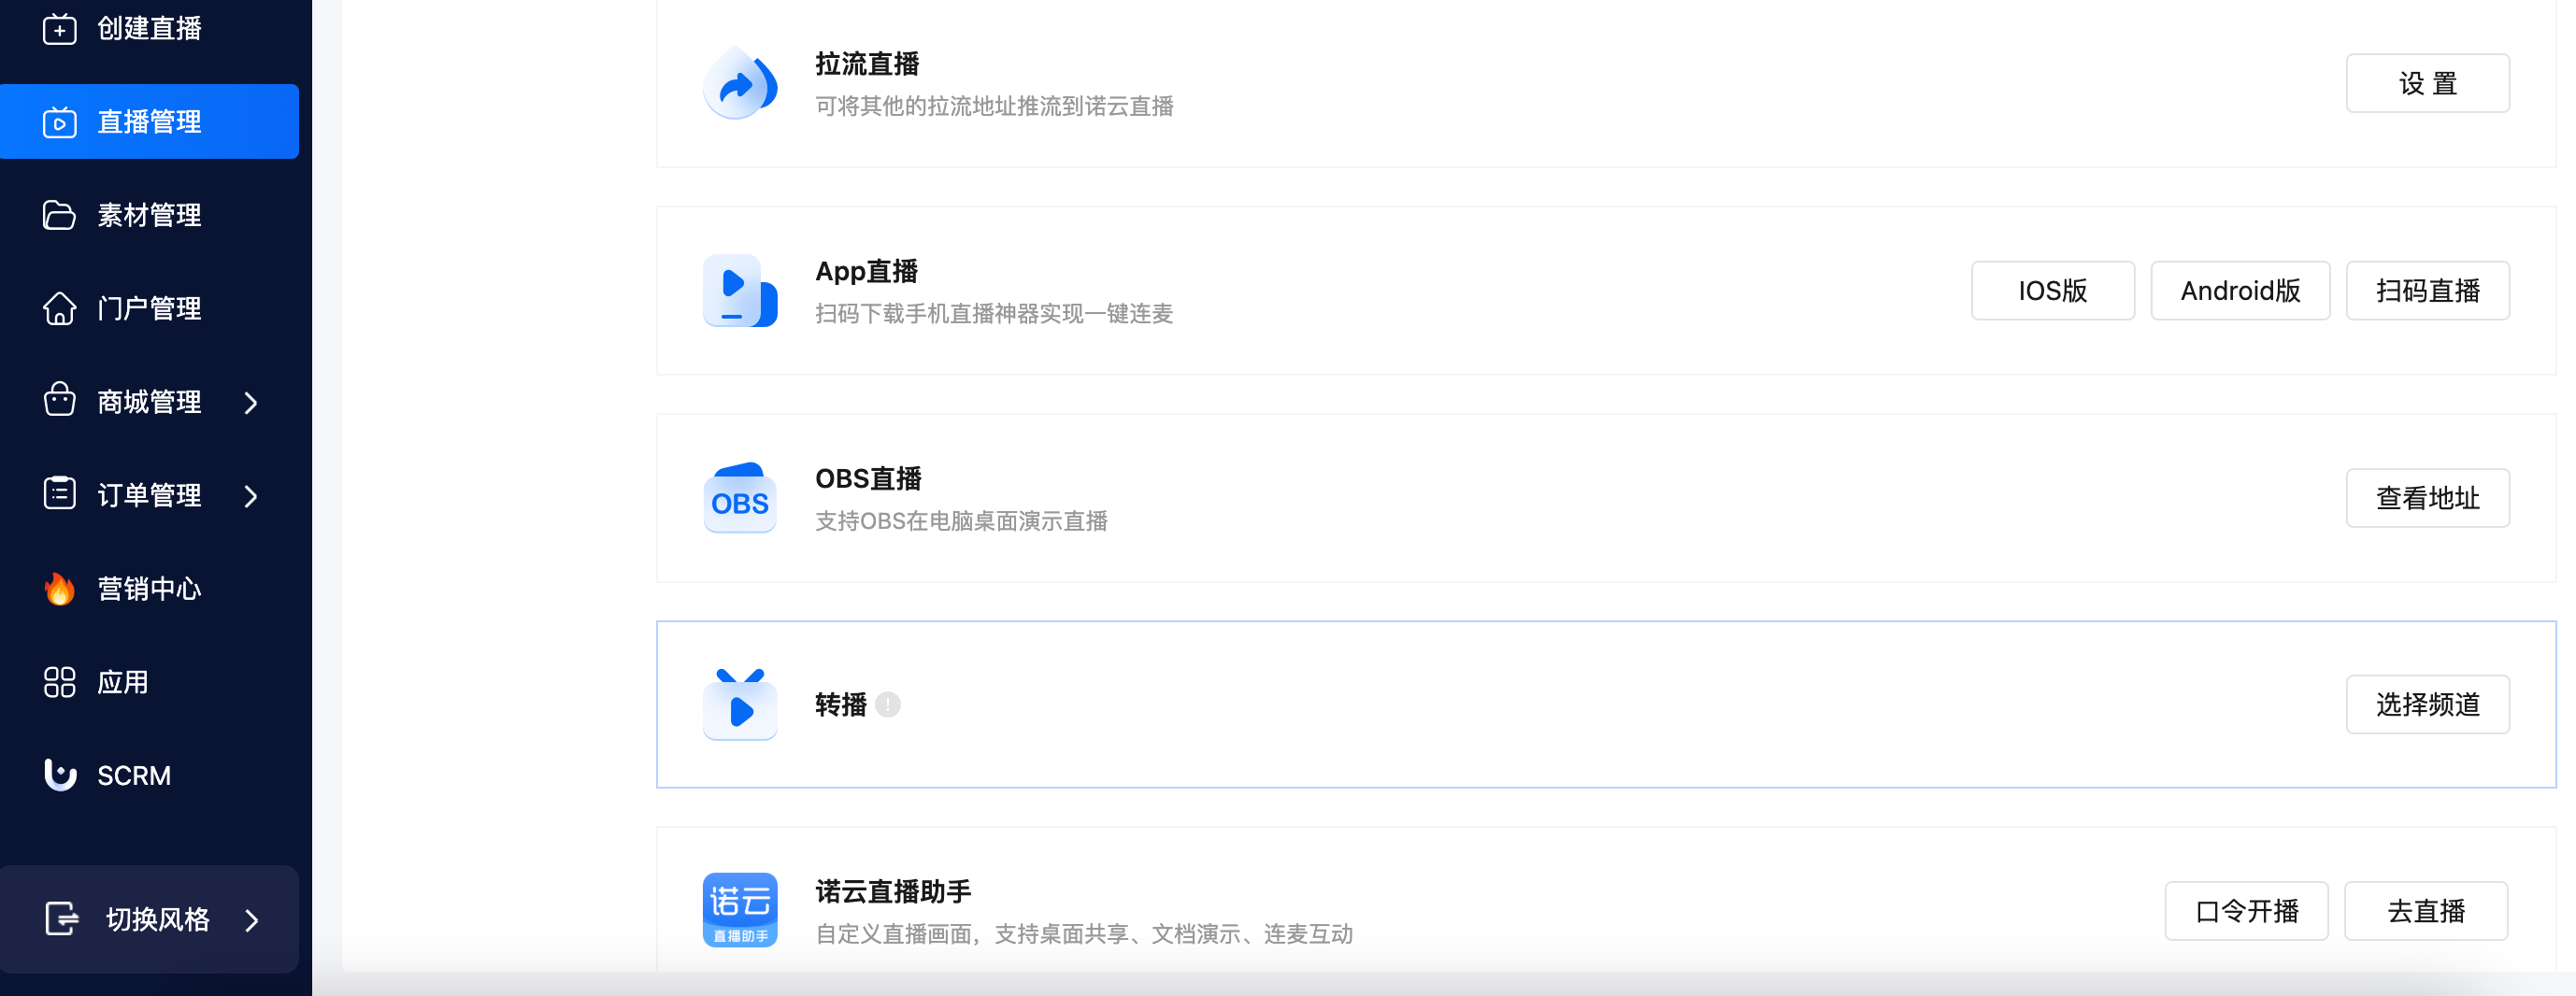This screenshot has width=2576, height=996.
Task: Open 直播管理 in the sidebar
Action: 149,122
